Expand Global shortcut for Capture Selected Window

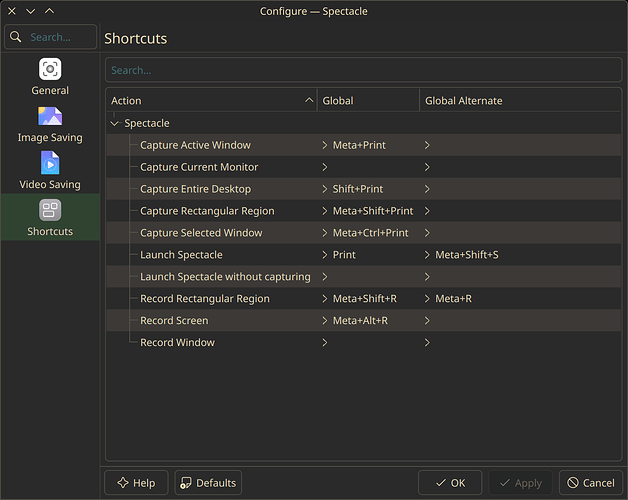[x=325, y=233]
